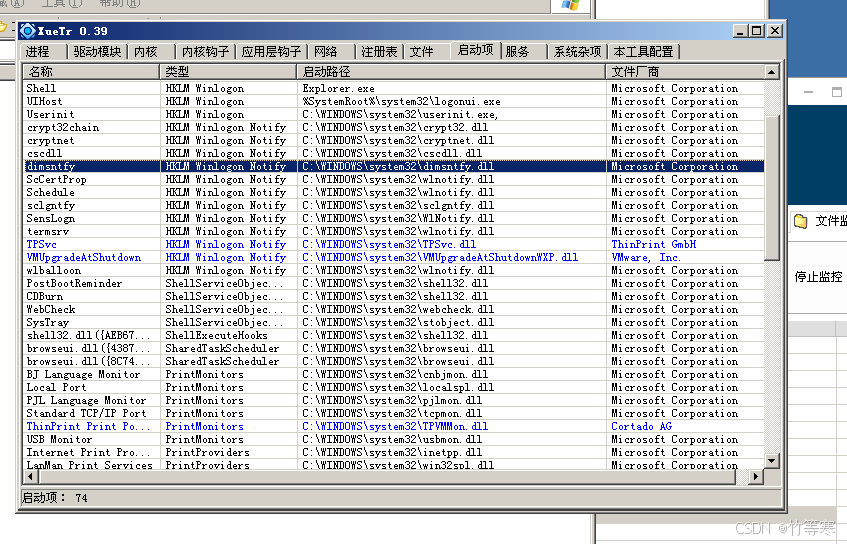Click the folder icon beside 文件监

click(x=801, y=221)
